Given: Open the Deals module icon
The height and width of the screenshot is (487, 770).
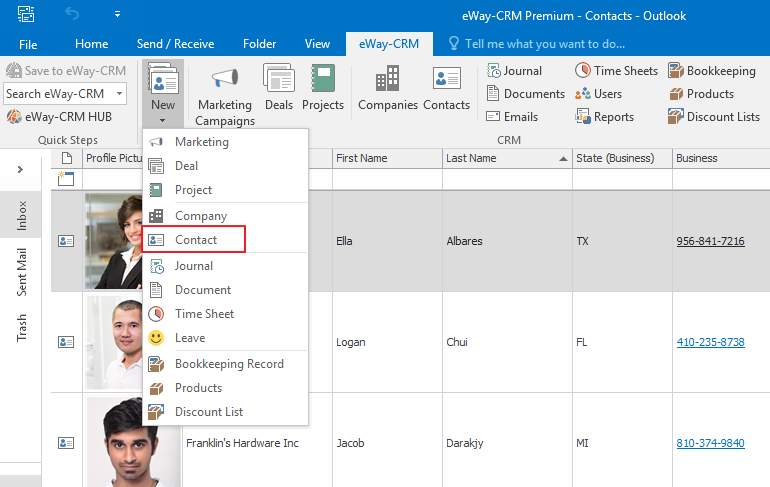Looking at the screenshot, I should point(279,87).
